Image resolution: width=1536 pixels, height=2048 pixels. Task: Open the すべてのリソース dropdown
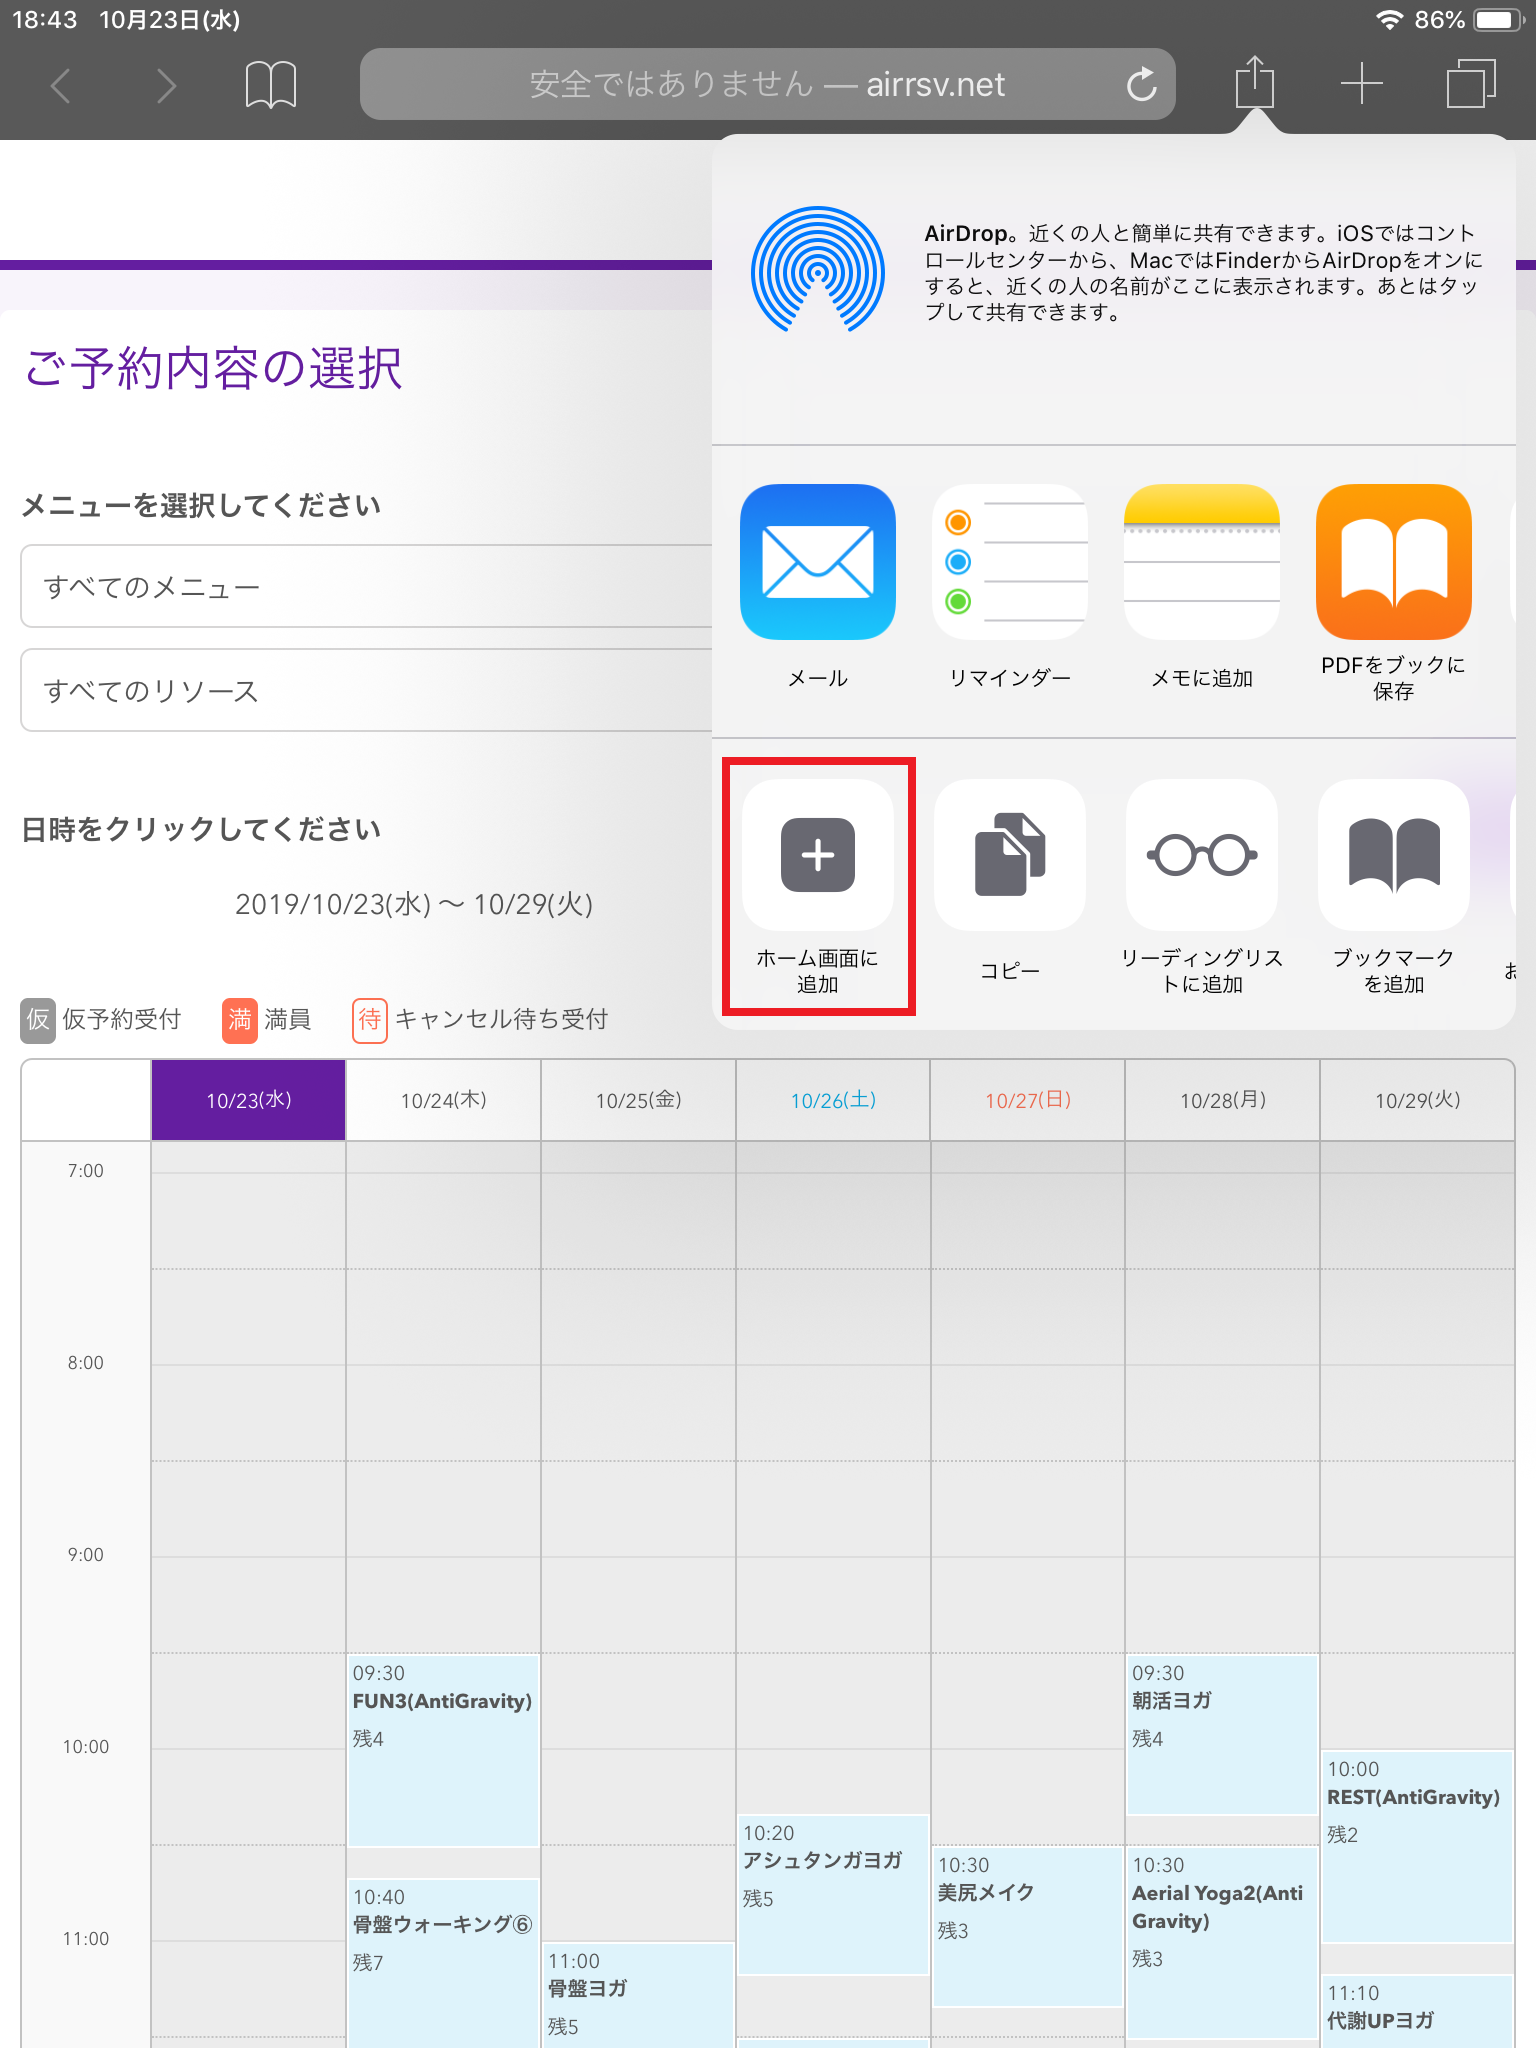368,690
